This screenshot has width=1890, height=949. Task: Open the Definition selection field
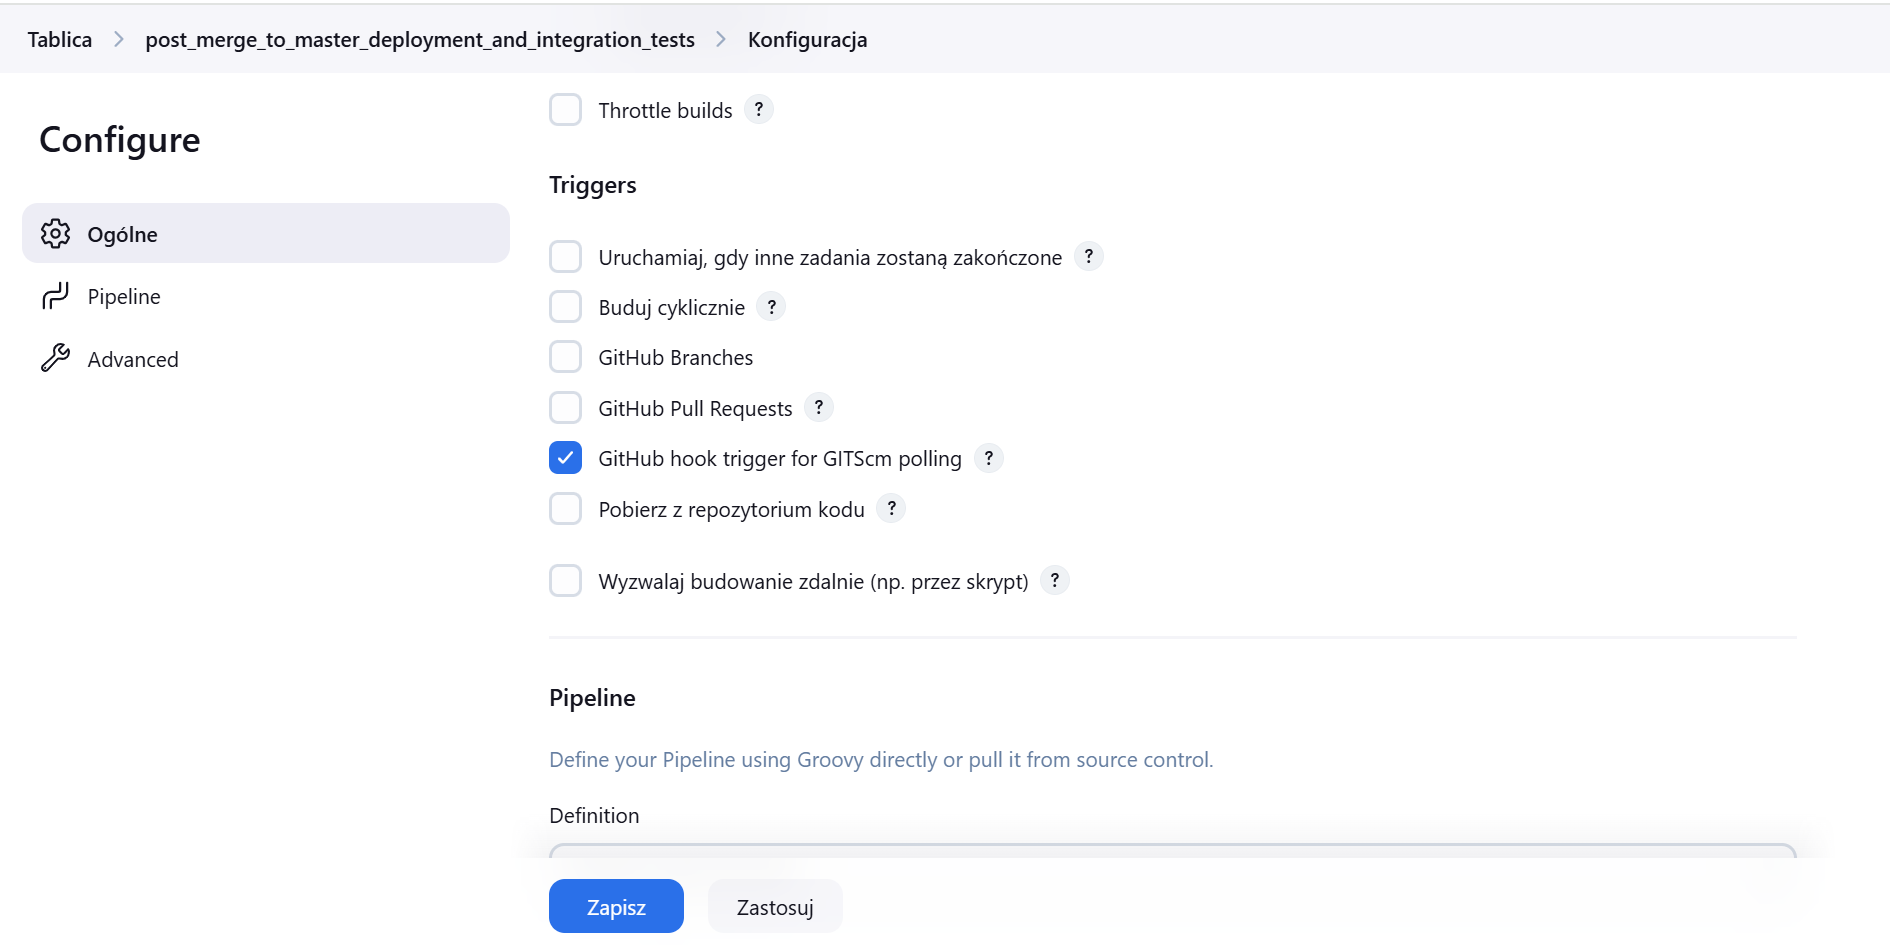[x=1172, y=857]
